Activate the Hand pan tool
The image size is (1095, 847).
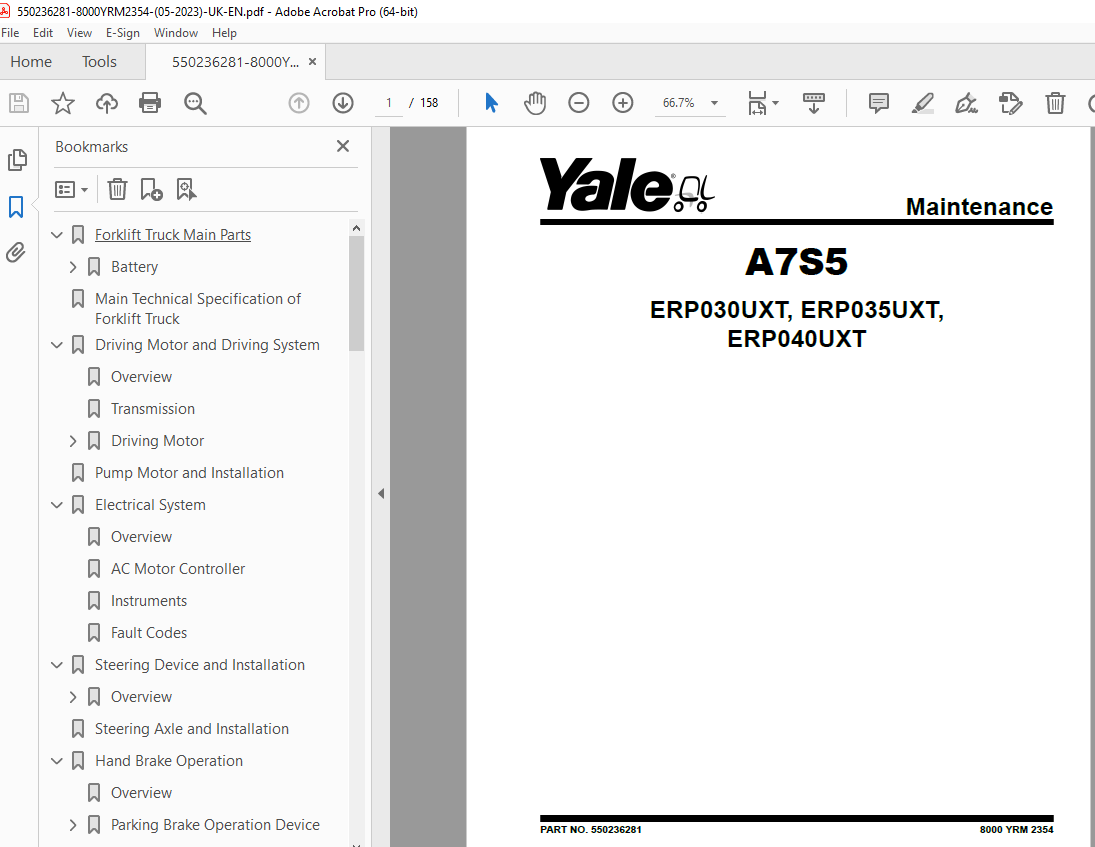tap(535, 103)
